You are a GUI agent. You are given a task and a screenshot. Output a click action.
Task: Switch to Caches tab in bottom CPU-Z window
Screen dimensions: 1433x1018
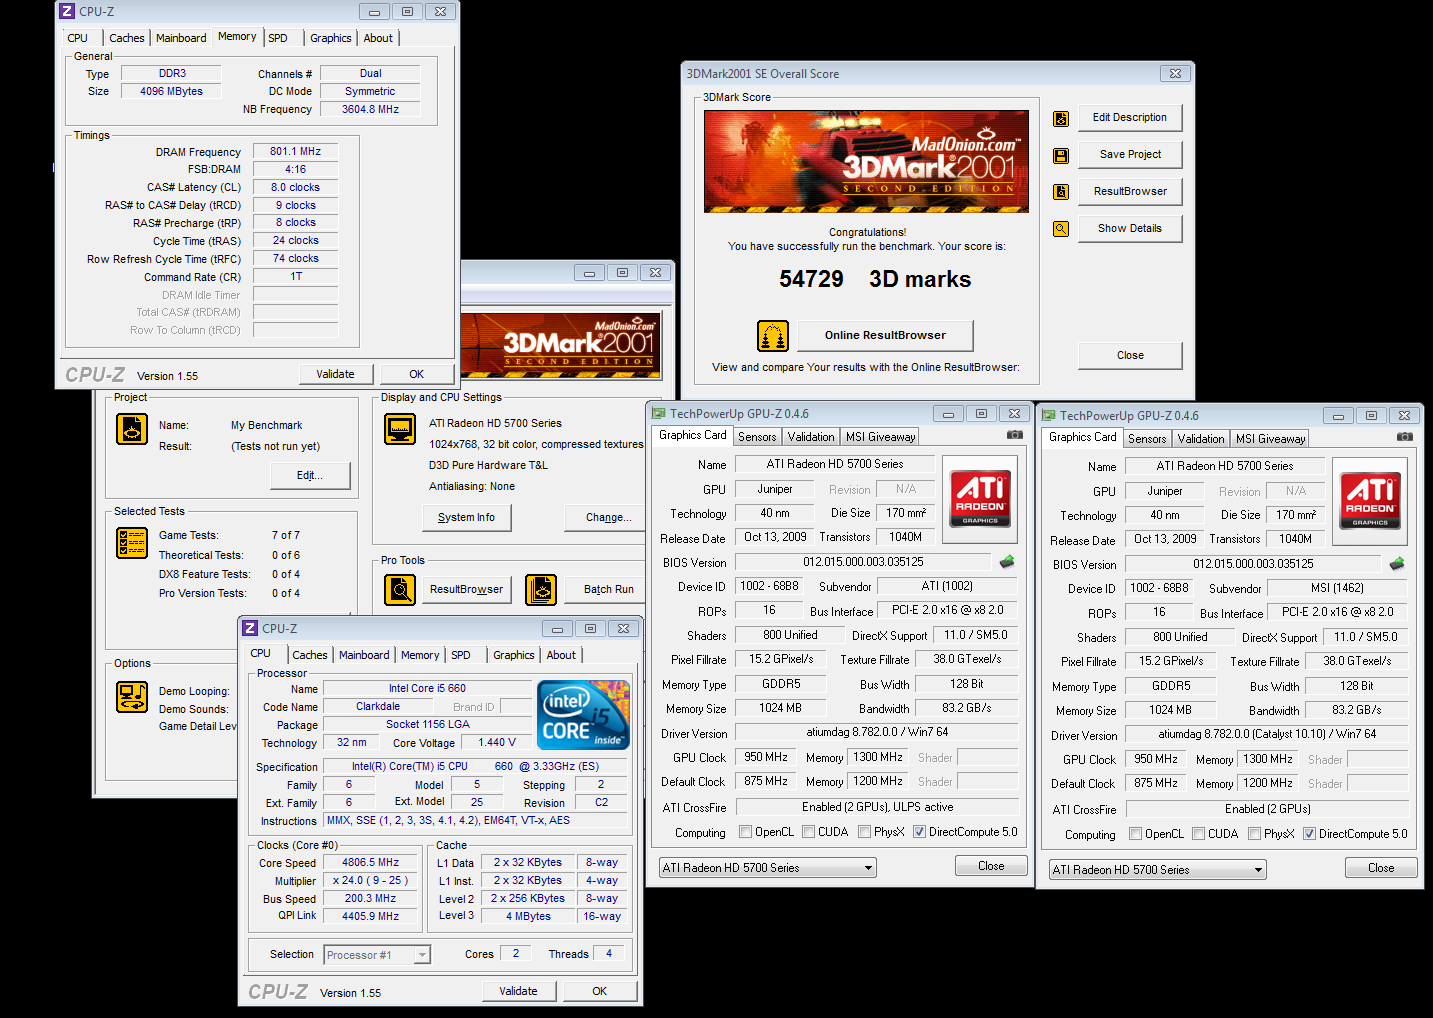310,655
